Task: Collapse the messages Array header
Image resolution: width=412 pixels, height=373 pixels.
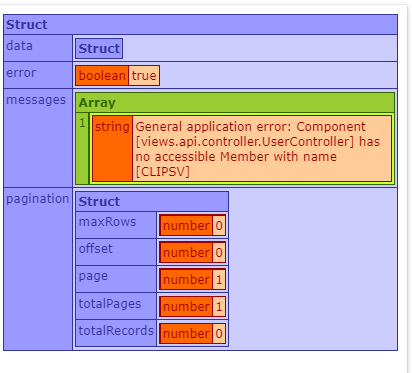Action: pos(235,103)
